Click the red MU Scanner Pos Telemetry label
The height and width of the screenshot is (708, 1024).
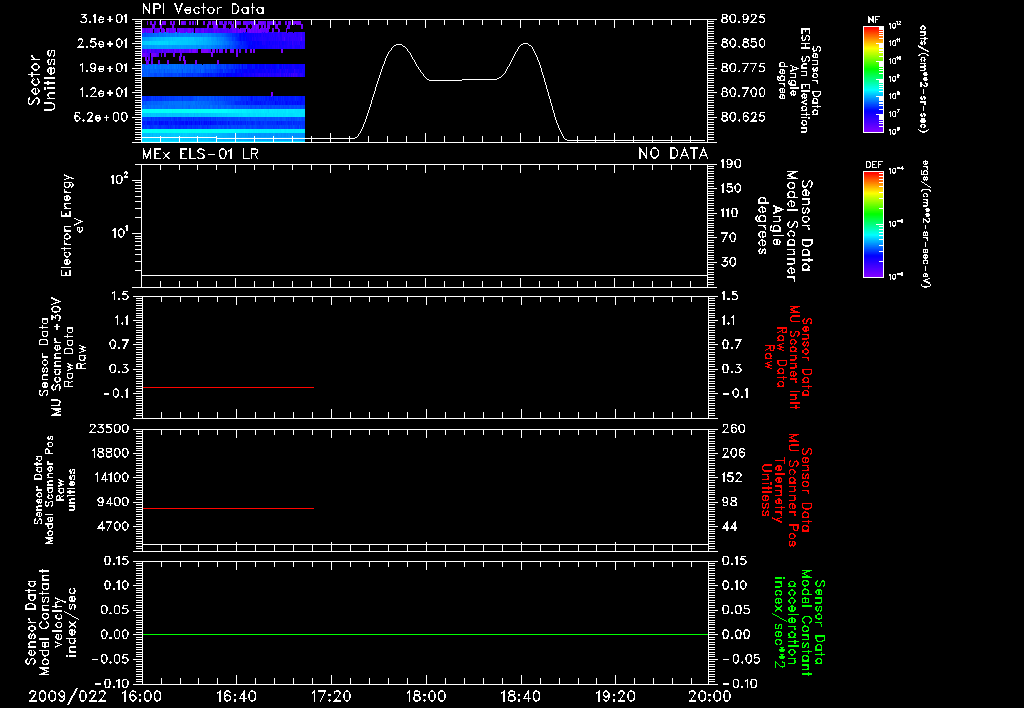coord(786,490)
